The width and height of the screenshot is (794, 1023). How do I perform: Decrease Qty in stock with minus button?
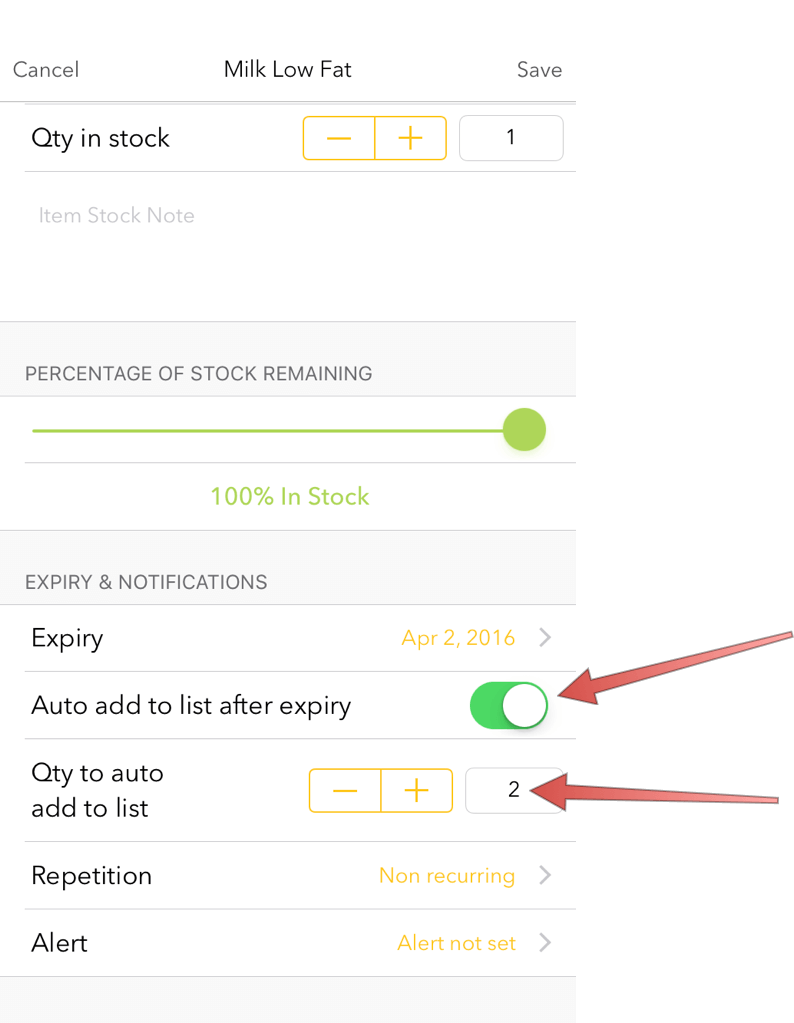point(339,138)
